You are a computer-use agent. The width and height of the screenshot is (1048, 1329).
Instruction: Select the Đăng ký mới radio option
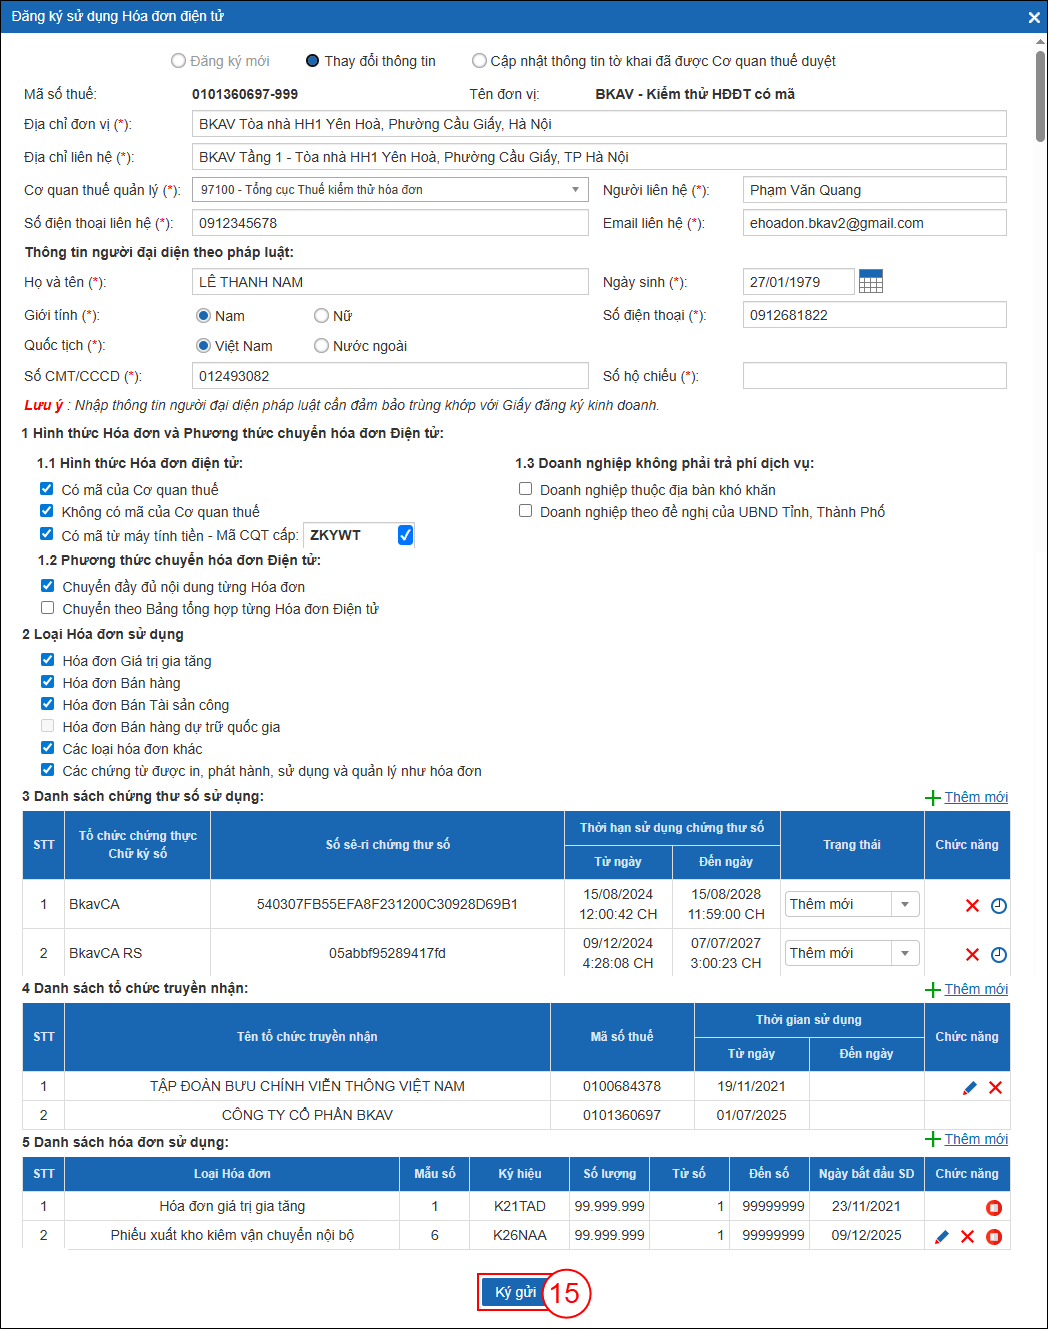tap(179, 61)
